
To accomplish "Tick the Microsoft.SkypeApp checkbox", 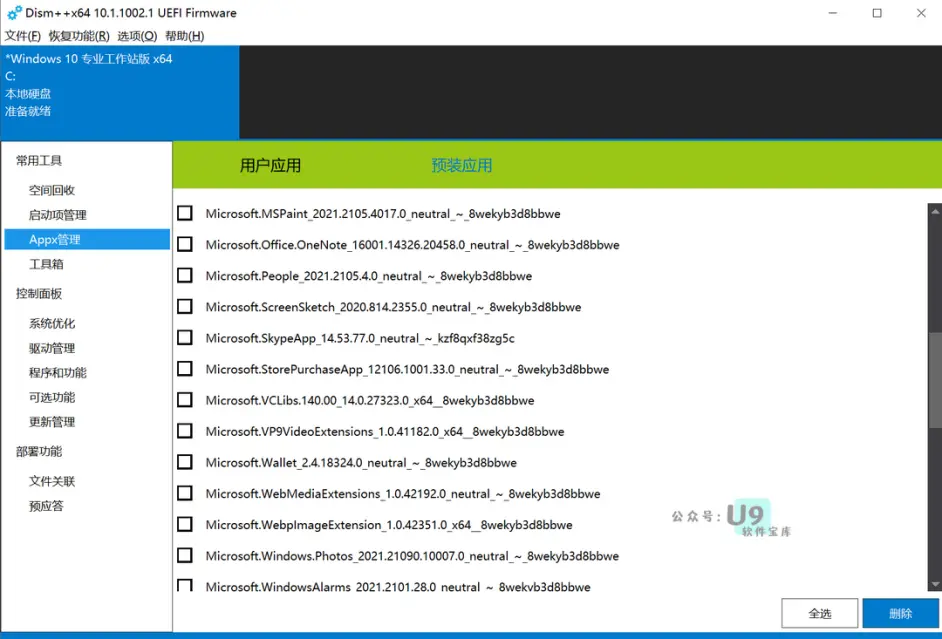I will [185, 338].
